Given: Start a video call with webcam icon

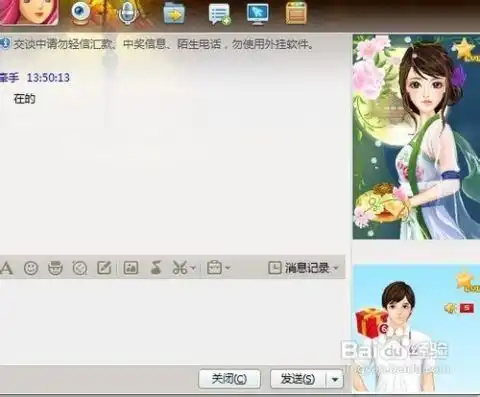Looking at the screenshot, I should 81,13.
